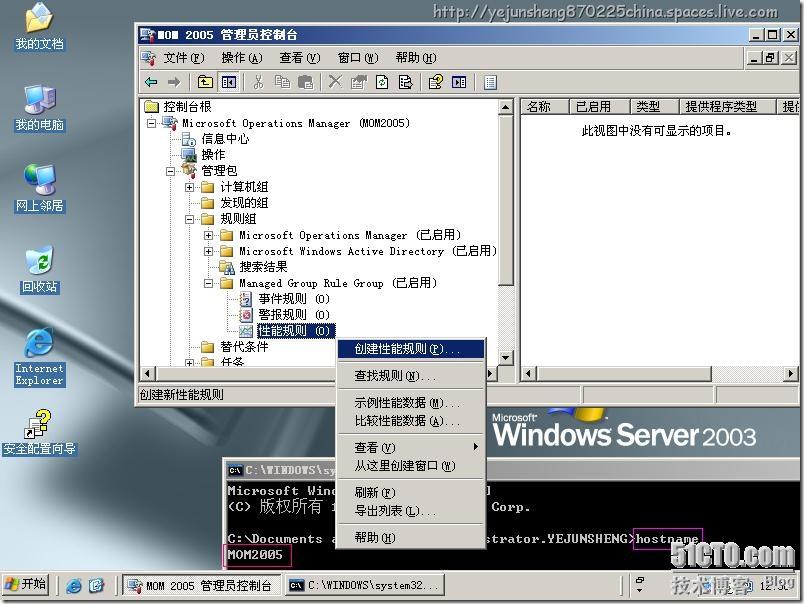804x604 pixels.
Task: Click tree pane vertical scrollbar down arrow
Action: pos(506,357)
